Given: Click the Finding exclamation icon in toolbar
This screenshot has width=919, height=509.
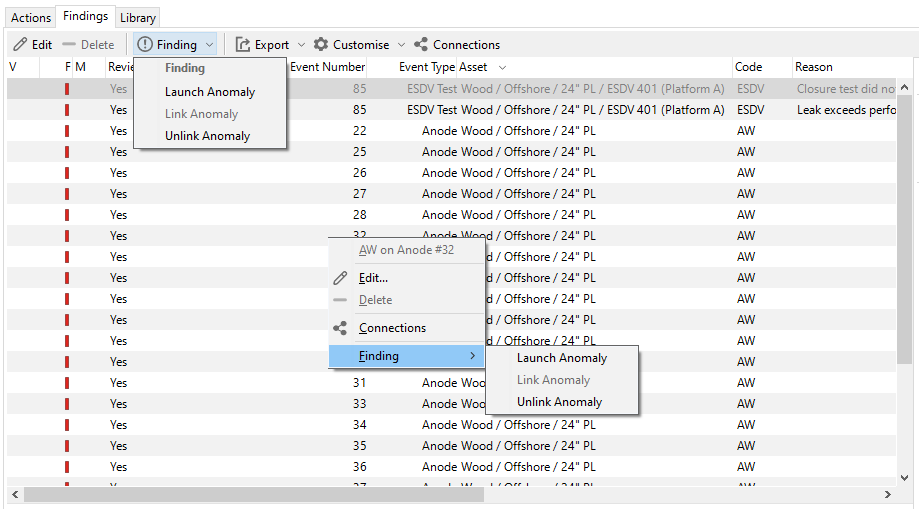Looking at the screenshot, I should 145,45.
